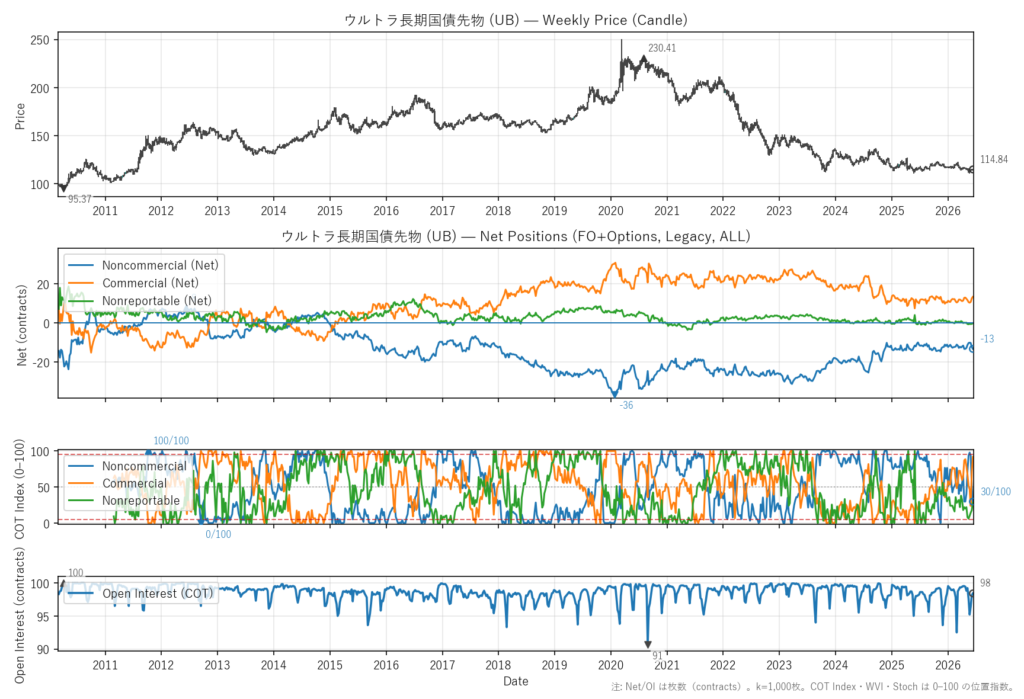This screenshot has width=1024, height=699.
Task: Click the 0/100 COT Index marker
Action: pos(218,534)
